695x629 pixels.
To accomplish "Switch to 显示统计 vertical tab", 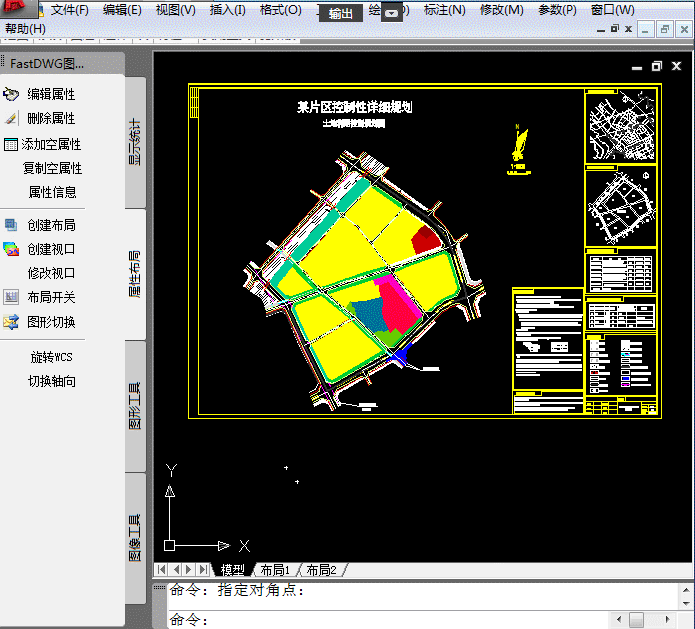I will (x=135, y=142).
